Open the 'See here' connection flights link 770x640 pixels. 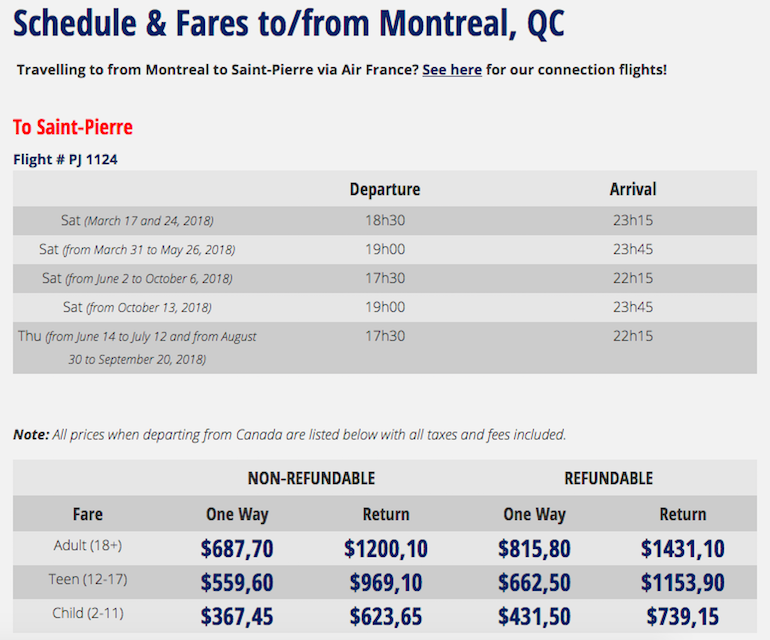(x=452, y=70)
